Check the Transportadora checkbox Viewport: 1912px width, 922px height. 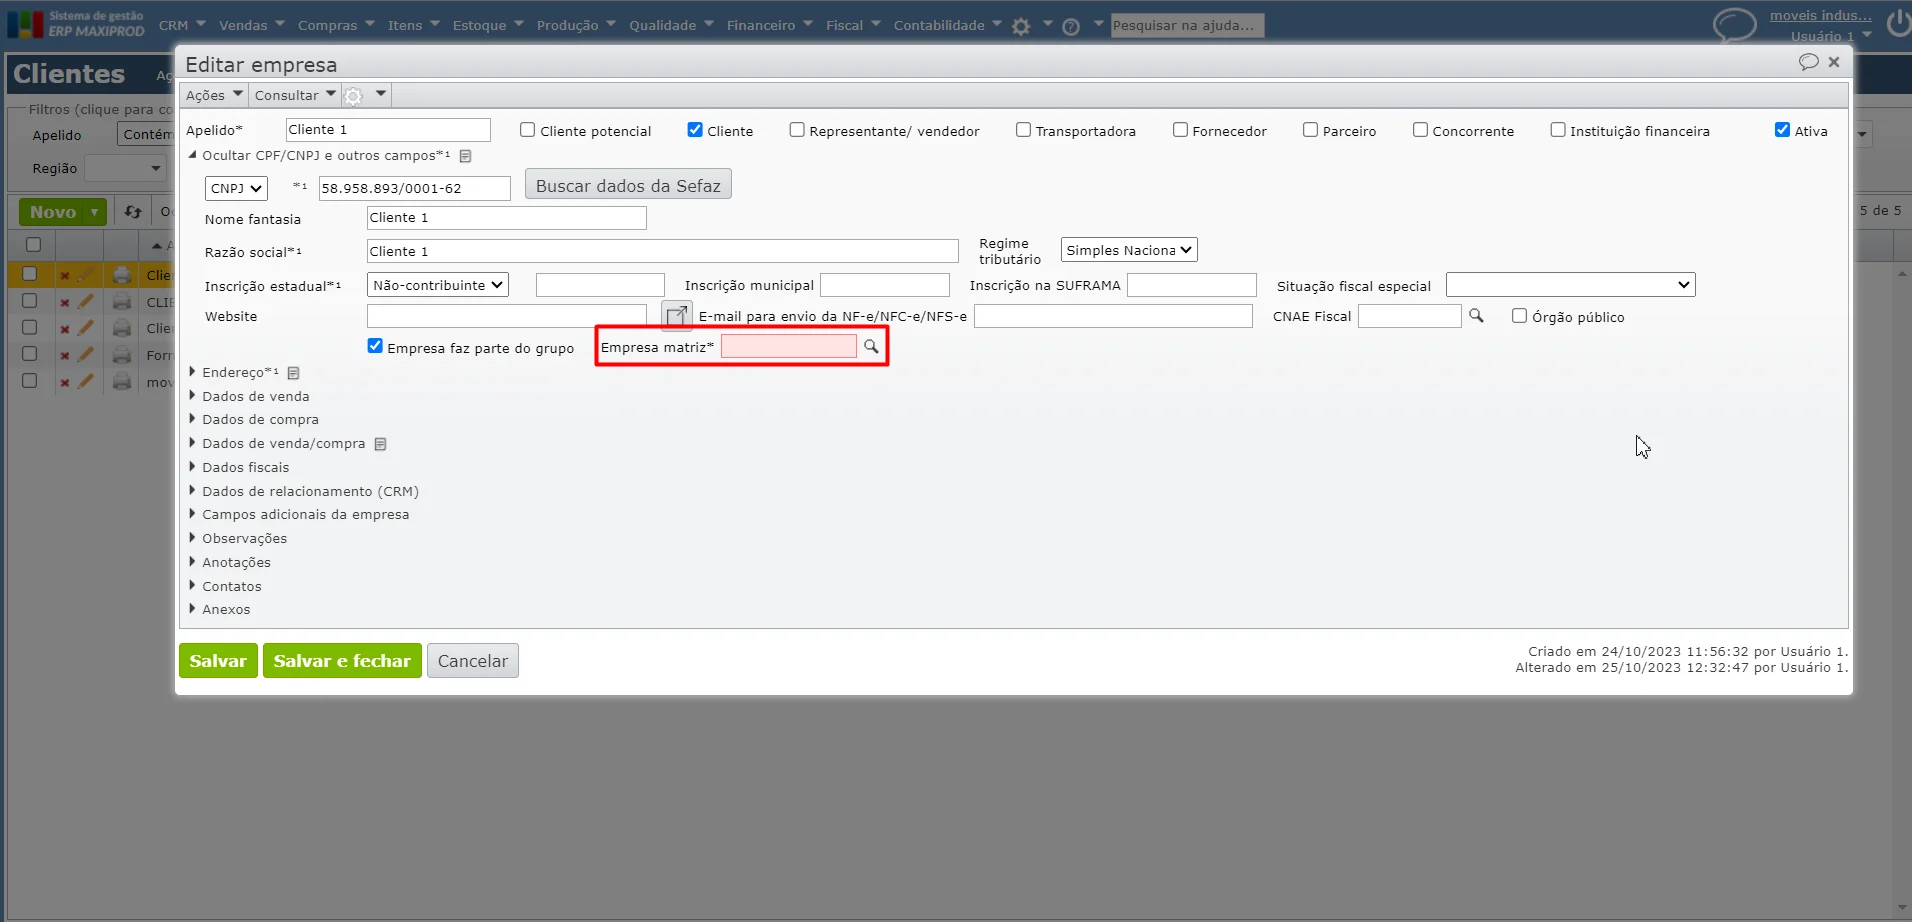pos(1023,130)
